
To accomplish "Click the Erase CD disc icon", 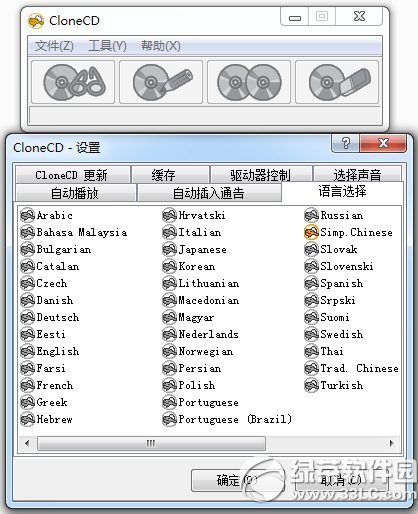I will coord(337,82).
